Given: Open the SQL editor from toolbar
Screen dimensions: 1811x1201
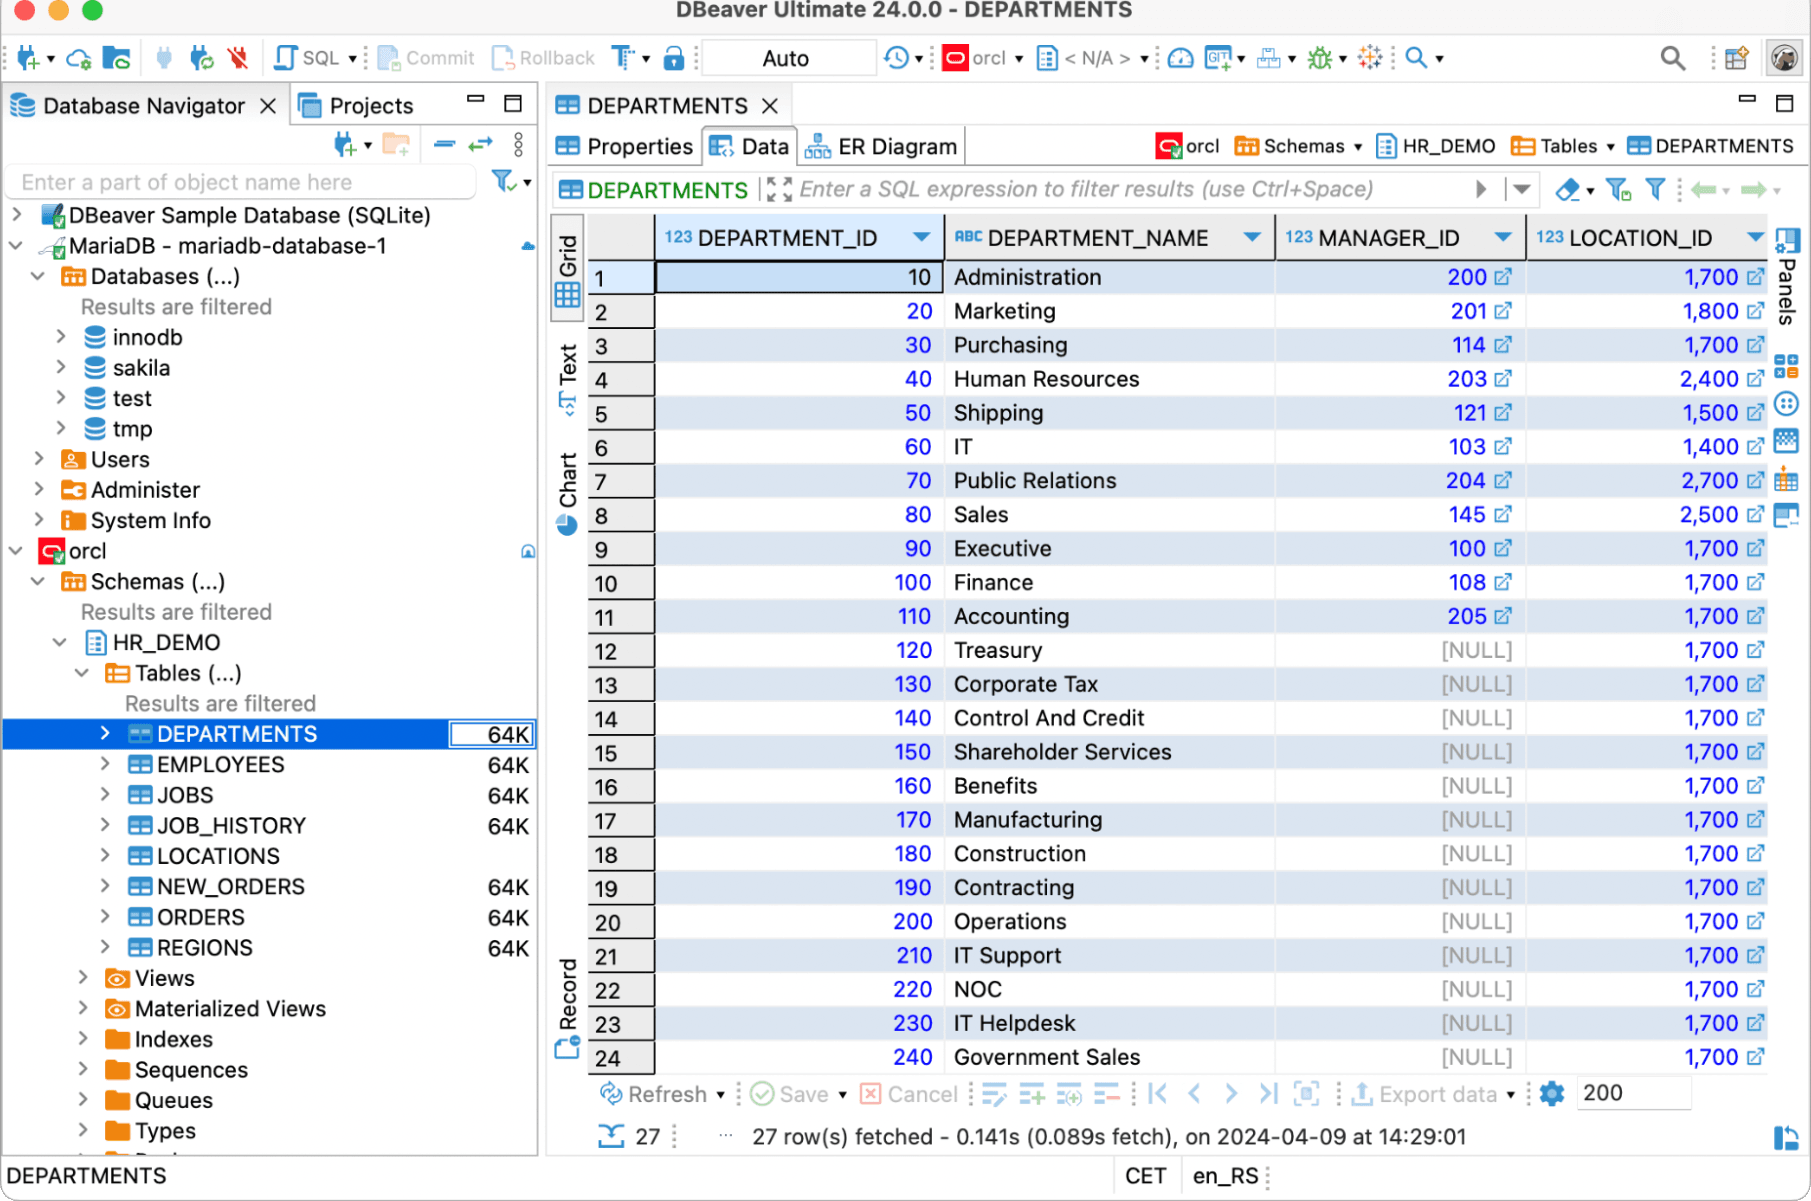Looking at the screenshot, I should click(x=309, y=58).
